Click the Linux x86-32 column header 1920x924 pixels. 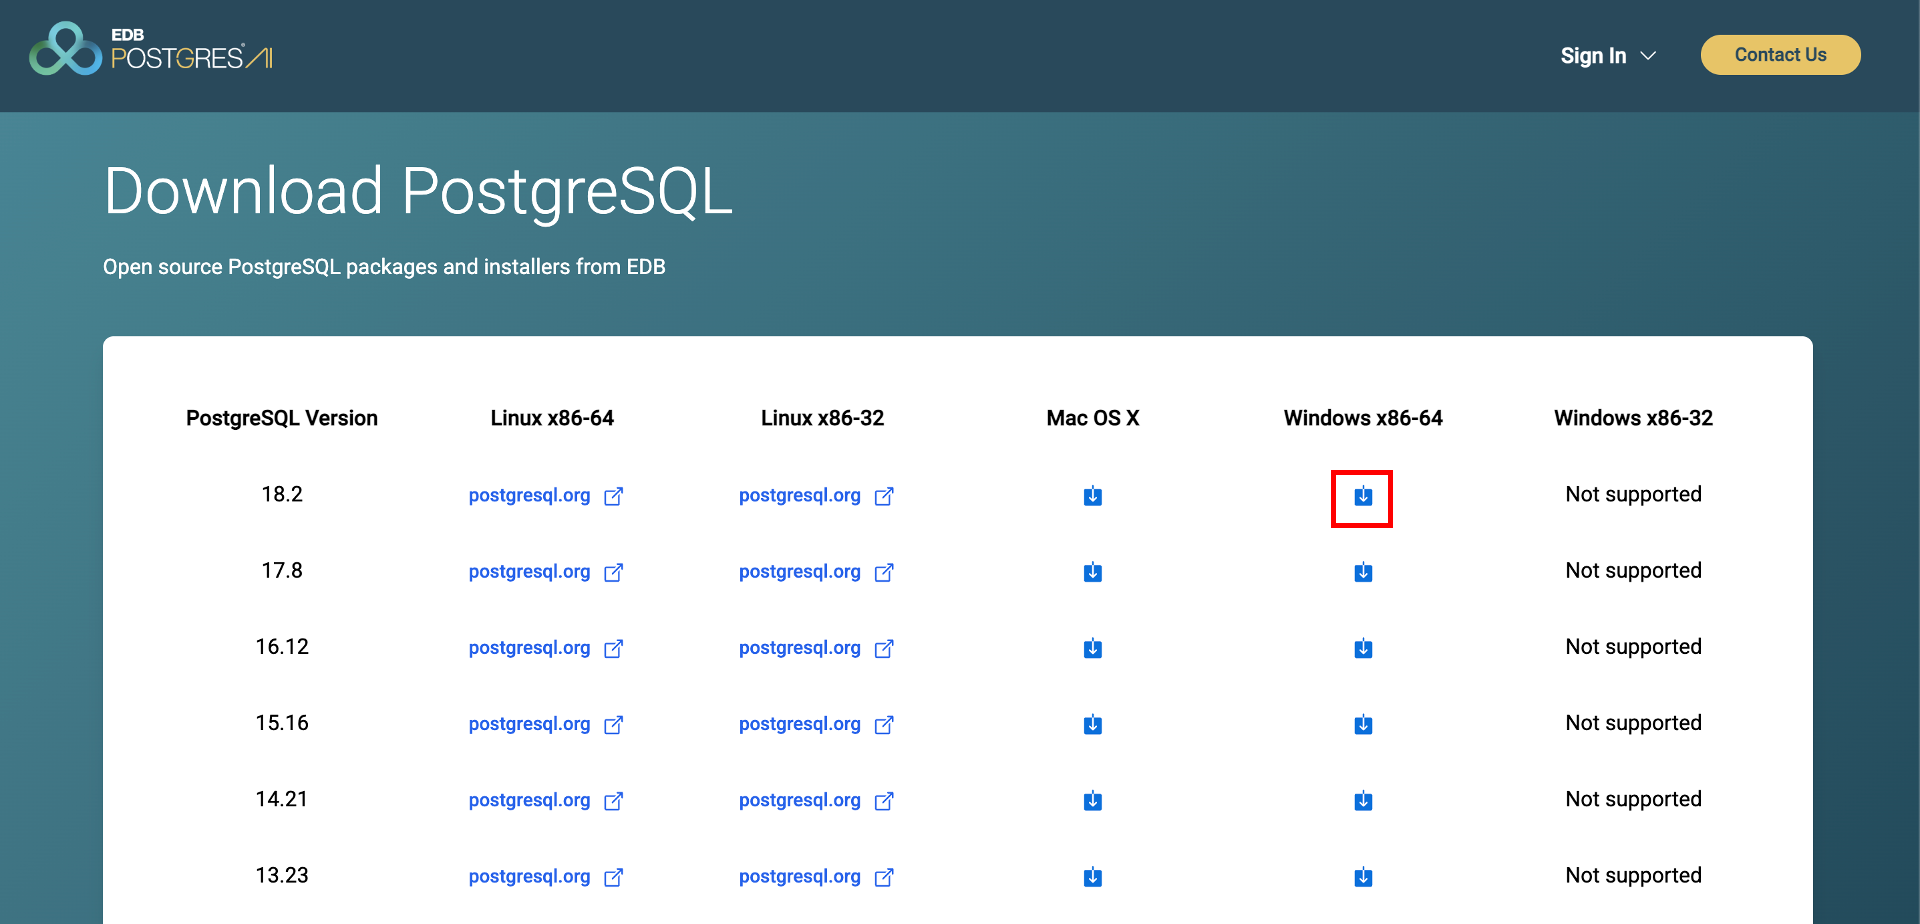(822, 418)
